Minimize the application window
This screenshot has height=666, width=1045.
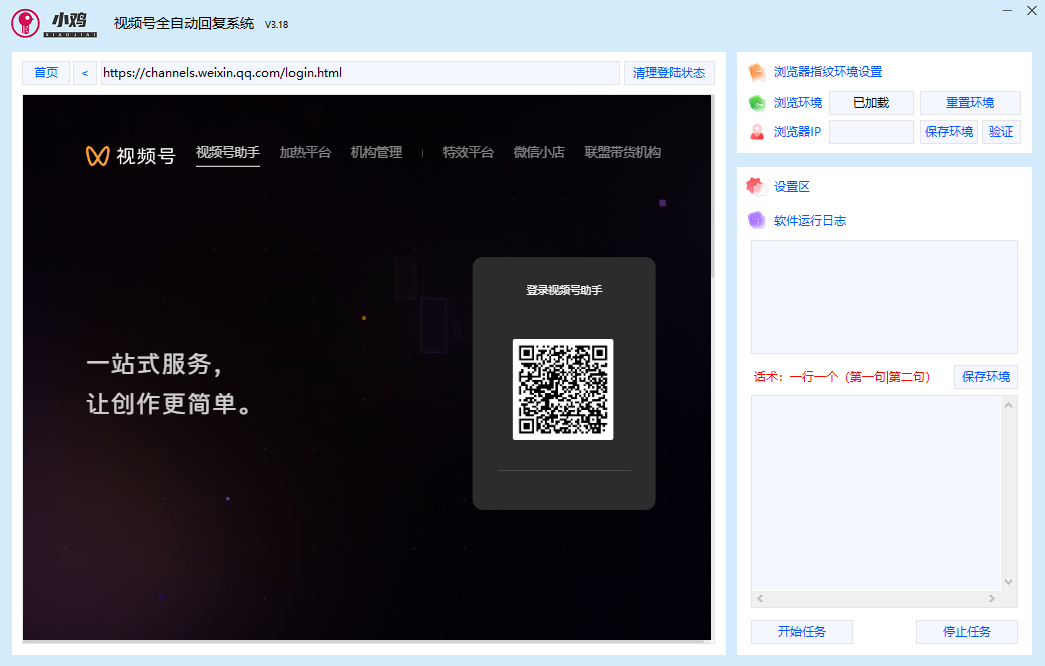click(x=1008, y=11)
